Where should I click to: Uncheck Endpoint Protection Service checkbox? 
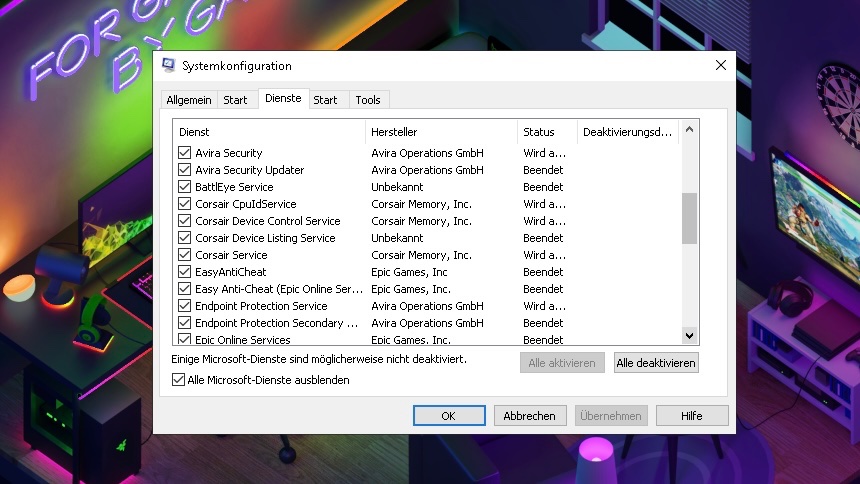click(x=185, y=306)
